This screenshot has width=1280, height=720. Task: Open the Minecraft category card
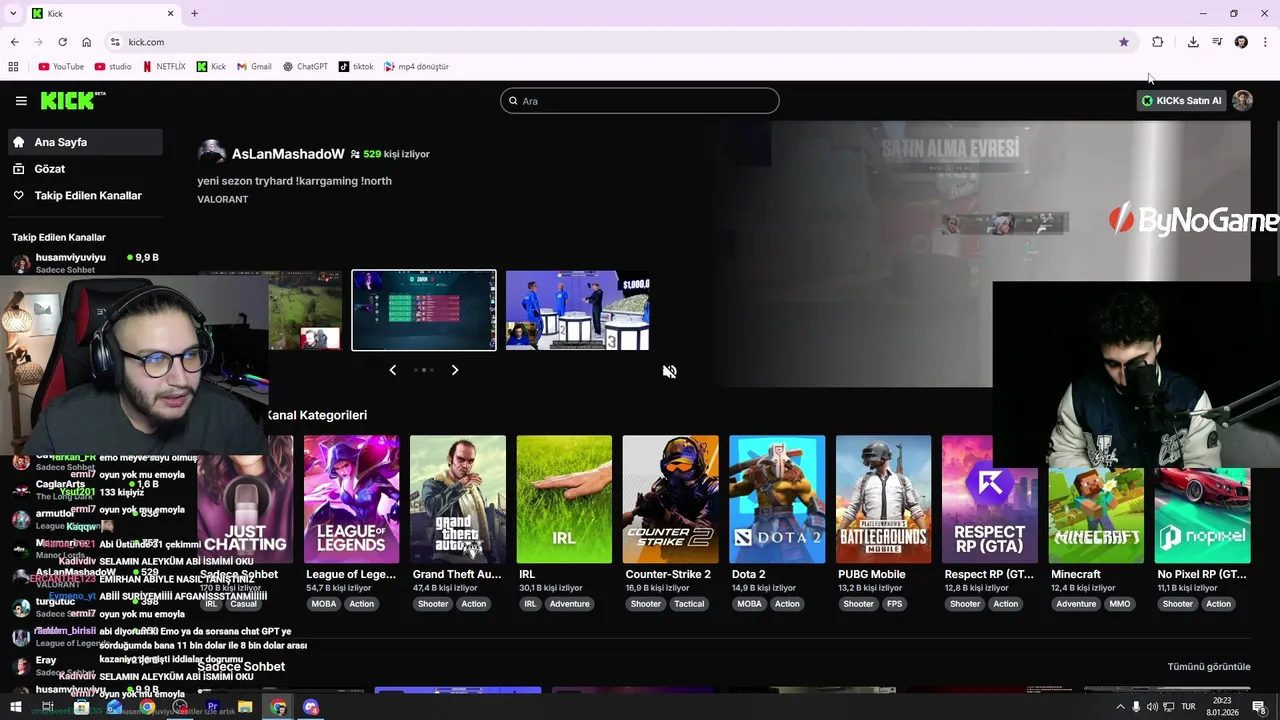pyautogui.click(x=1096, y=515)
